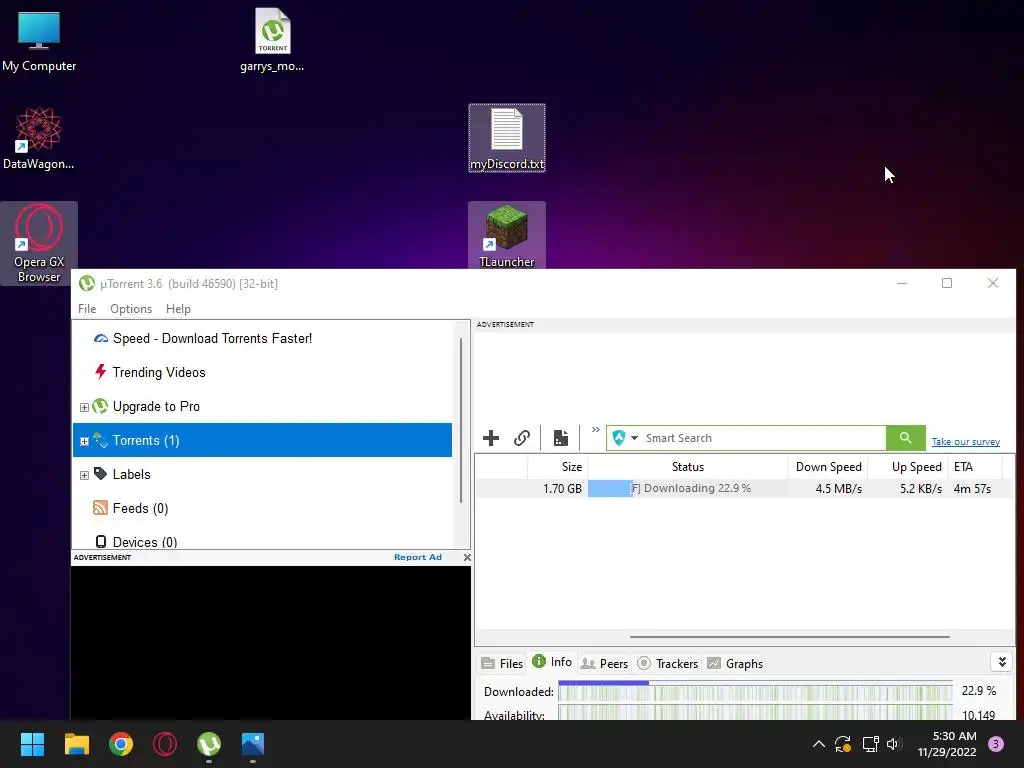1024x768 pixels.
Task: Click the Feeds RSS icon
Action: 101,507
